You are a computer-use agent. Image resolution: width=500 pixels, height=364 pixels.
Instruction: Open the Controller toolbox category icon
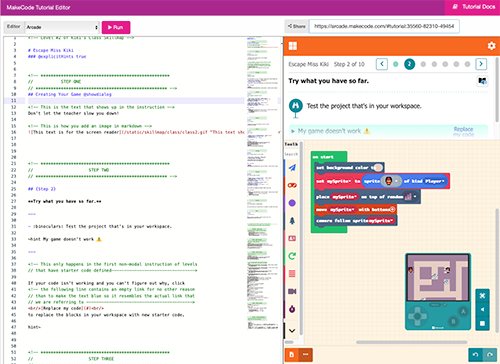click(292, 185)
